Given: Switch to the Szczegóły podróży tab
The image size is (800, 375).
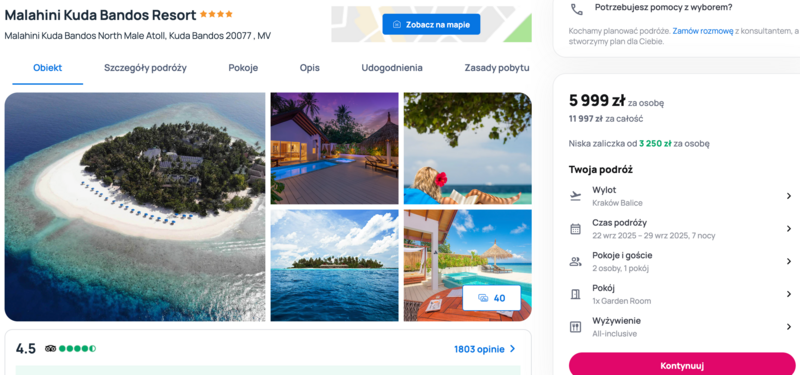Looking at the screenshot, I should (145, 68).
